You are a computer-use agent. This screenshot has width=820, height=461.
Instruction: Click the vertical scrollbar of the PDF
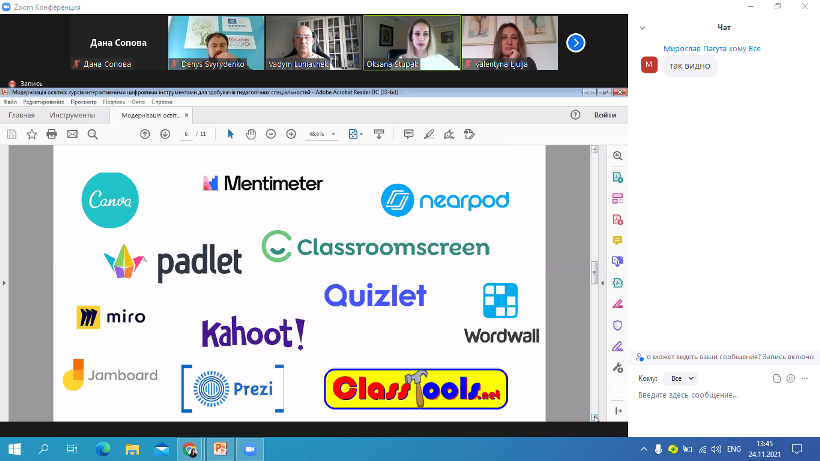tap(595, 272)
